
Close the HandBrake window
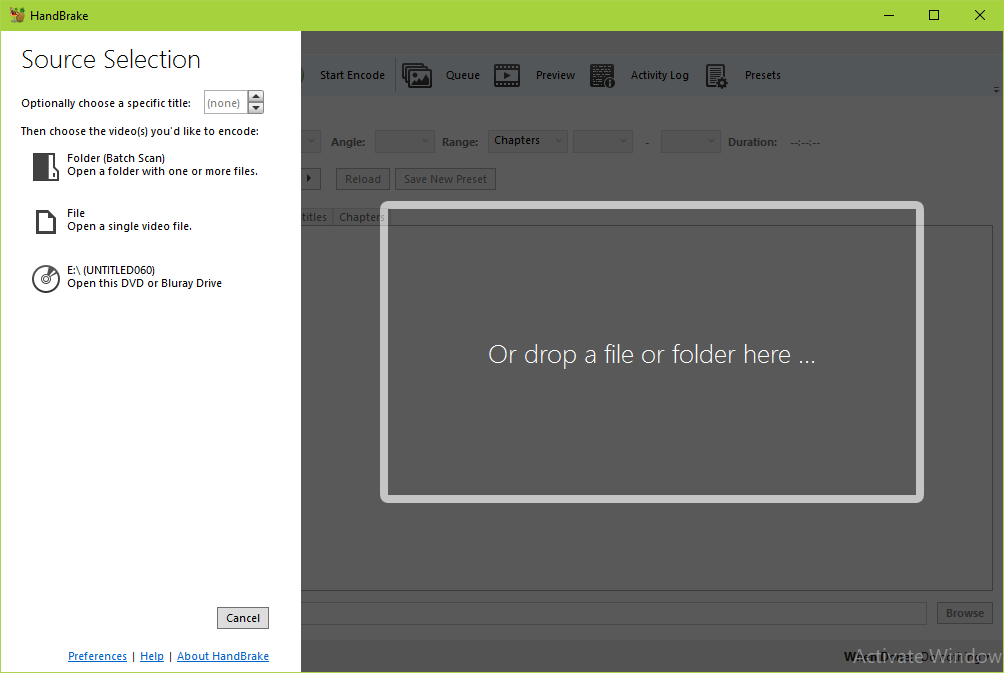pyautogui.click(x=980, y=15)
